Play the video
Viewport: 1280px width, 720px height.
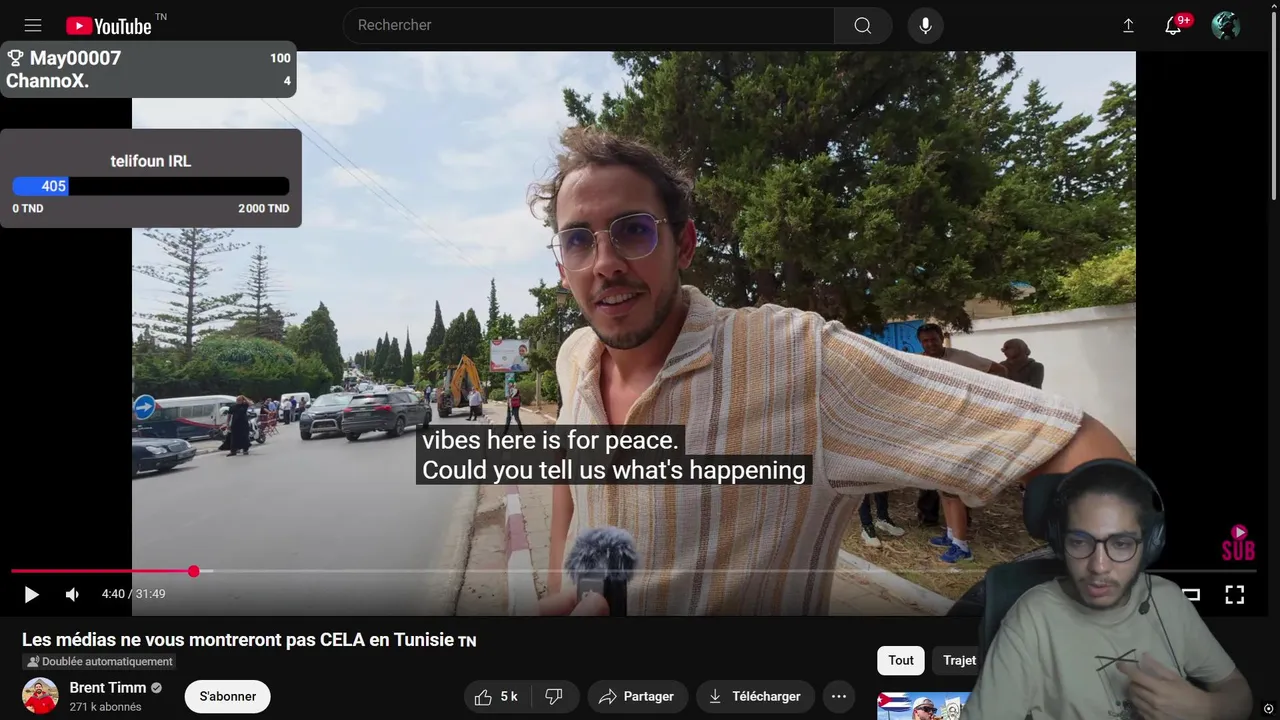tap(31, 594)
